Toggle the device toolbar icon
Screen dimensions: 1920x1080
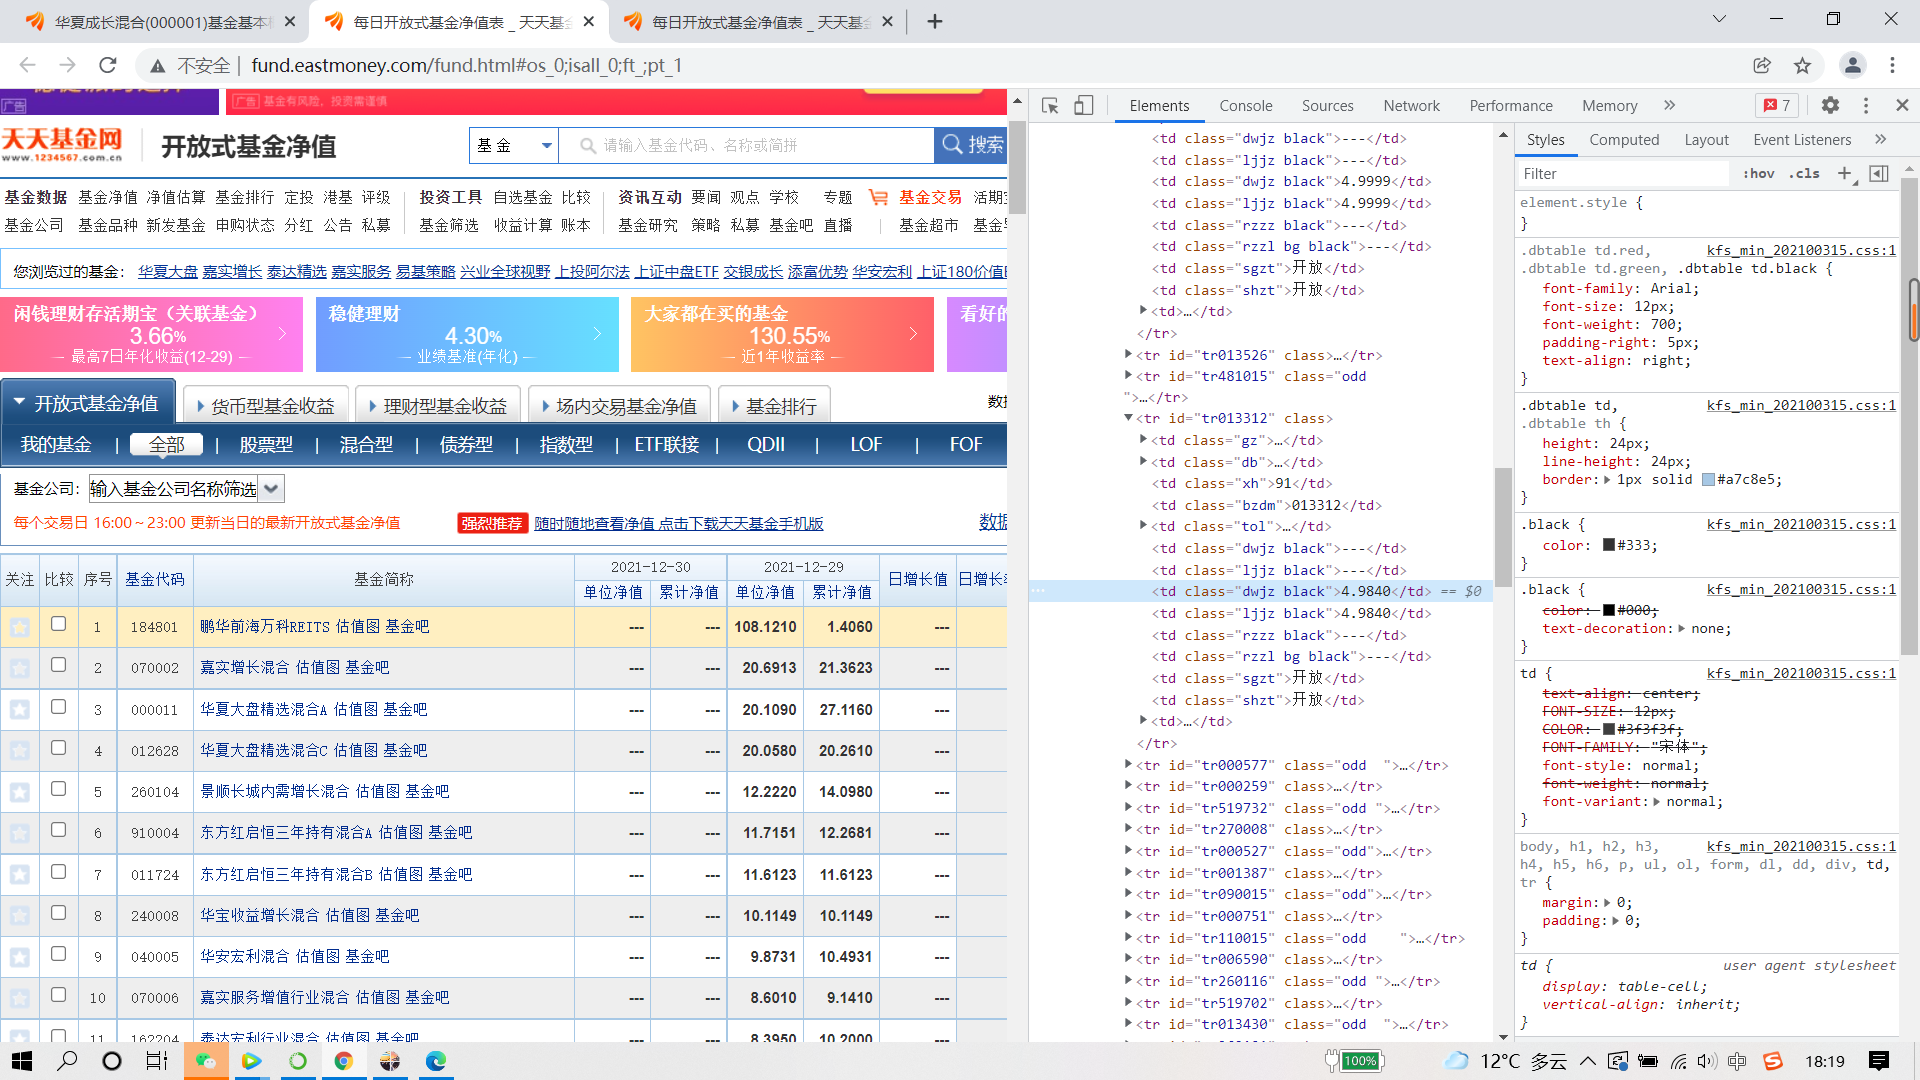tap(1083, 105)
